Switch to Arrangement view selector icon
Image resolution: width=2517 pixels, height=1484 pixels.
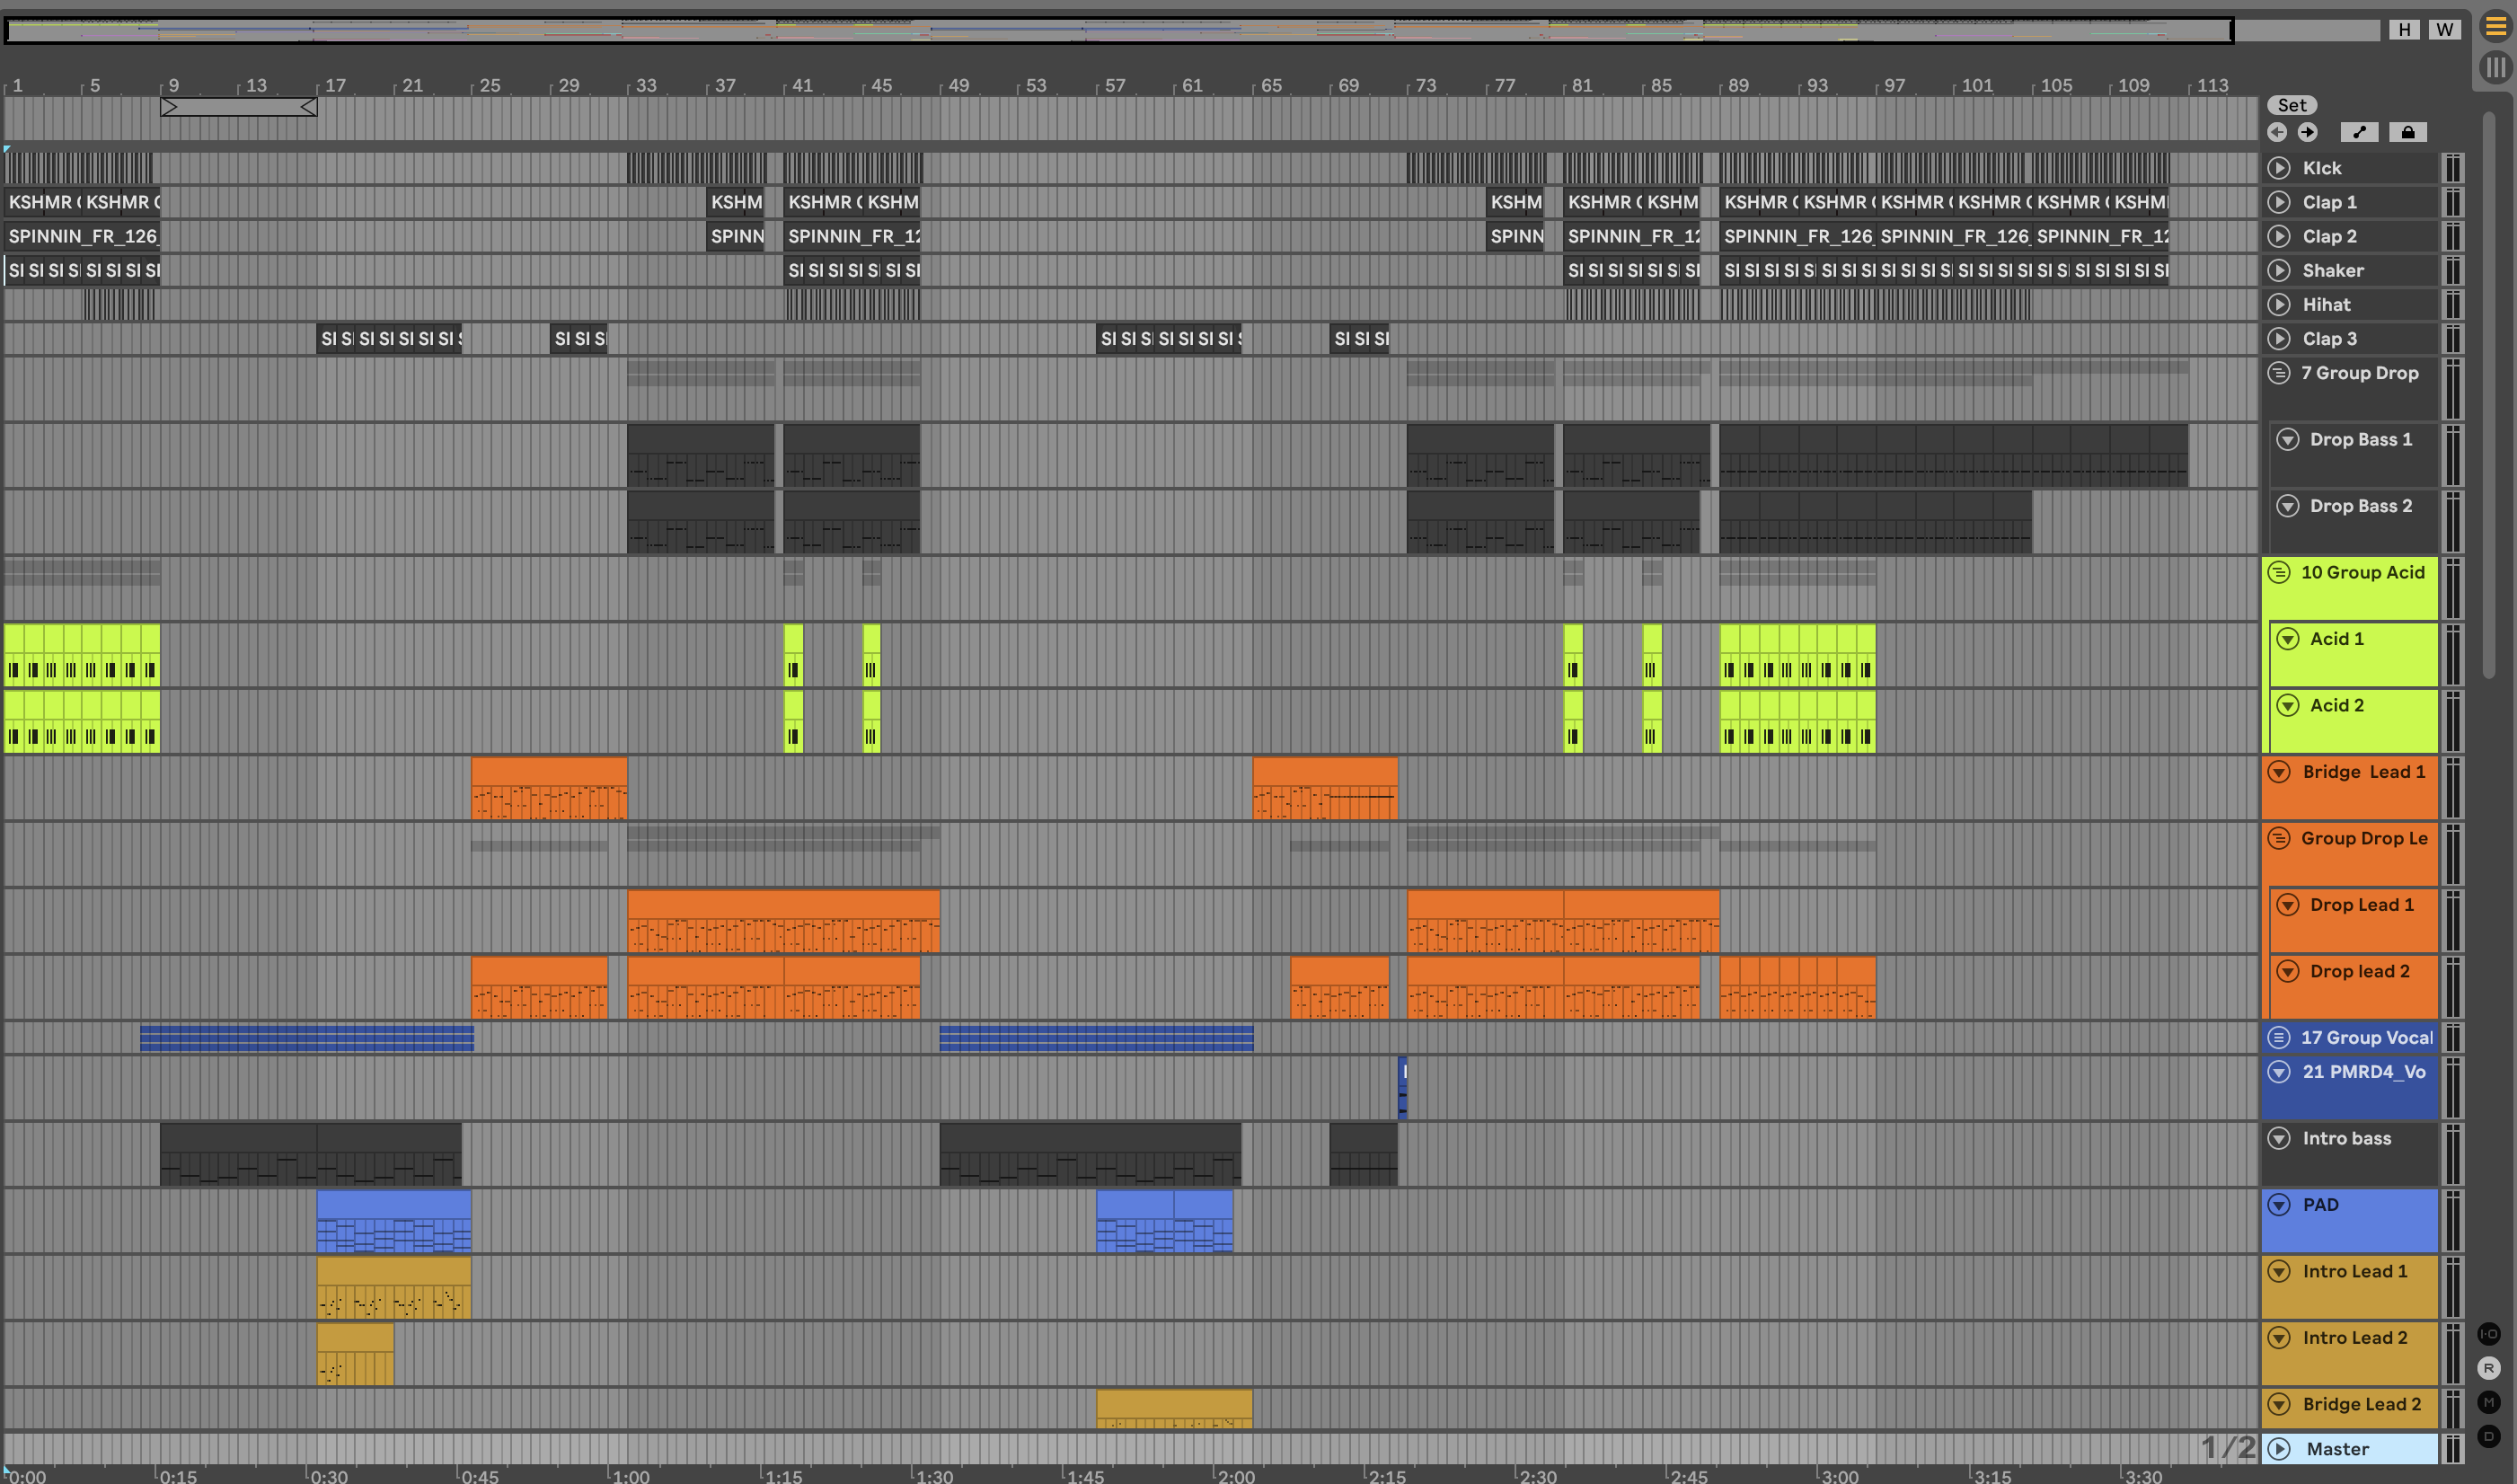[2496, 27]
